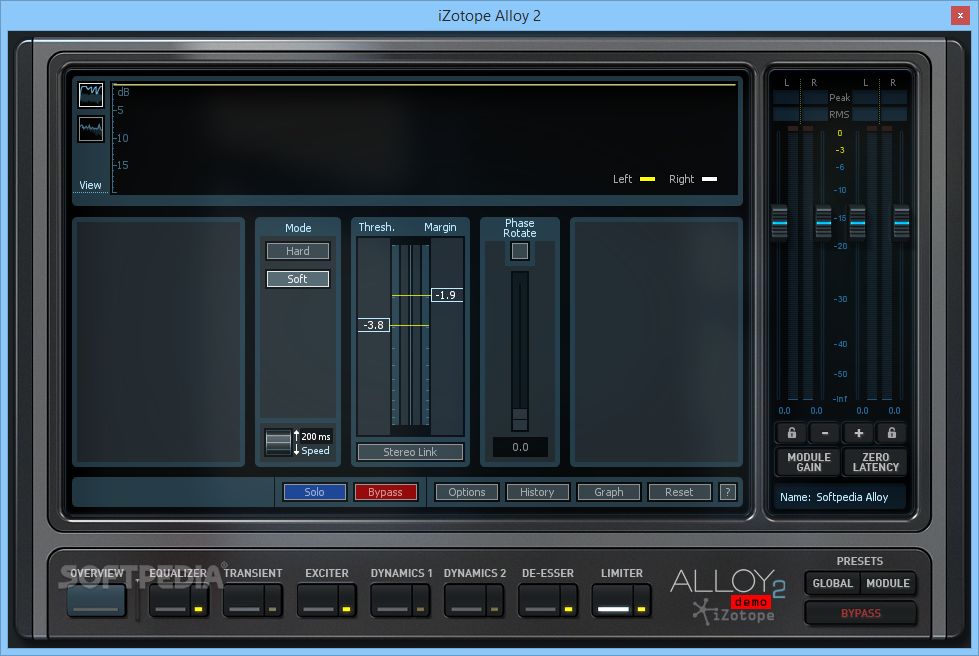This screenshot has width=979, height=656.
Task: Select the upper spectrum View icon
Action: pos(91,95)
